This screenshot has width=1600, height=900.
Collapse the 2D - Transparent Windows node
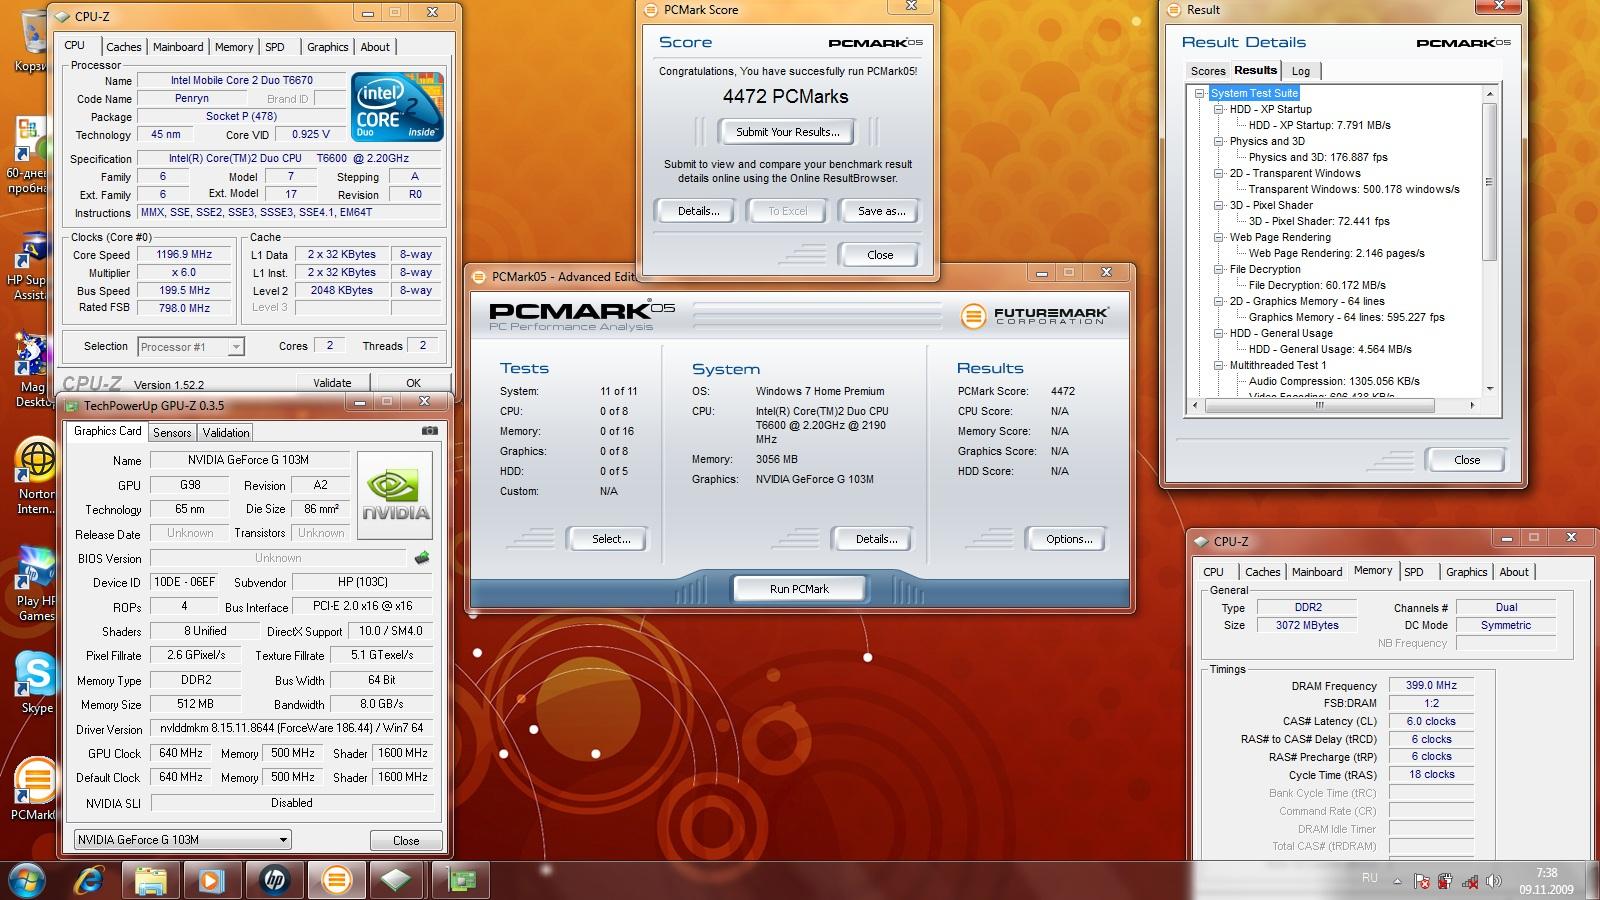click(x=1219, y=173)
